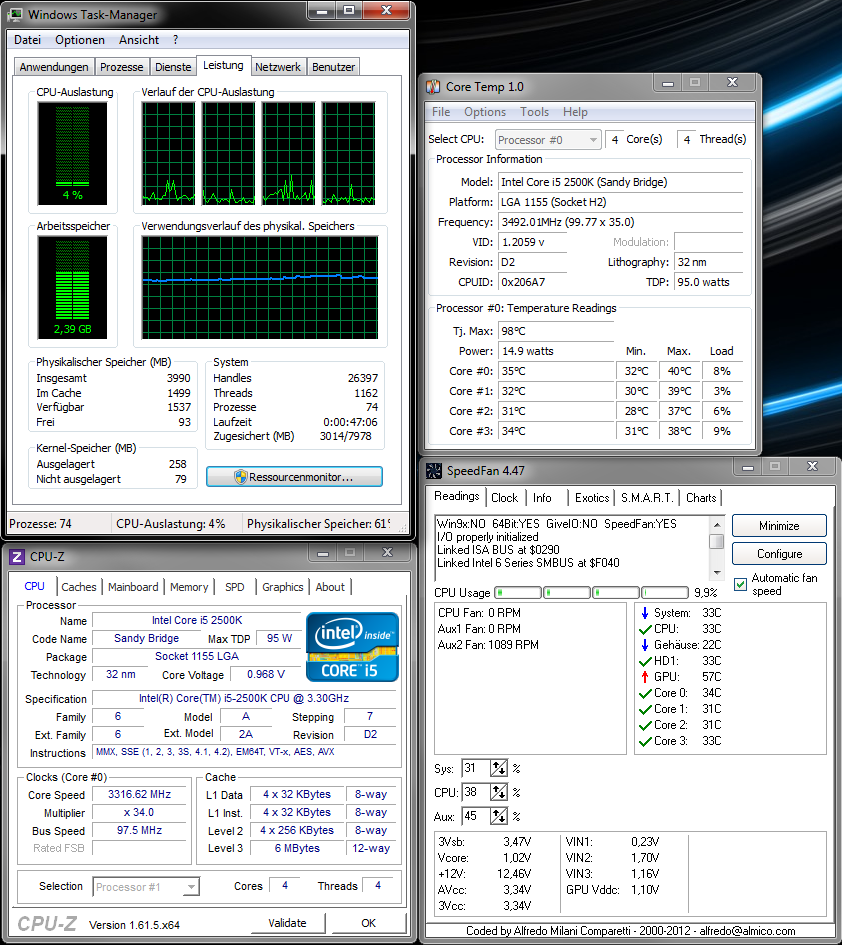The height and width of the screenshot is (945, 842).
Task: Click the green check beside Core 3 in SpeedFan
Action: pos(645,741)
